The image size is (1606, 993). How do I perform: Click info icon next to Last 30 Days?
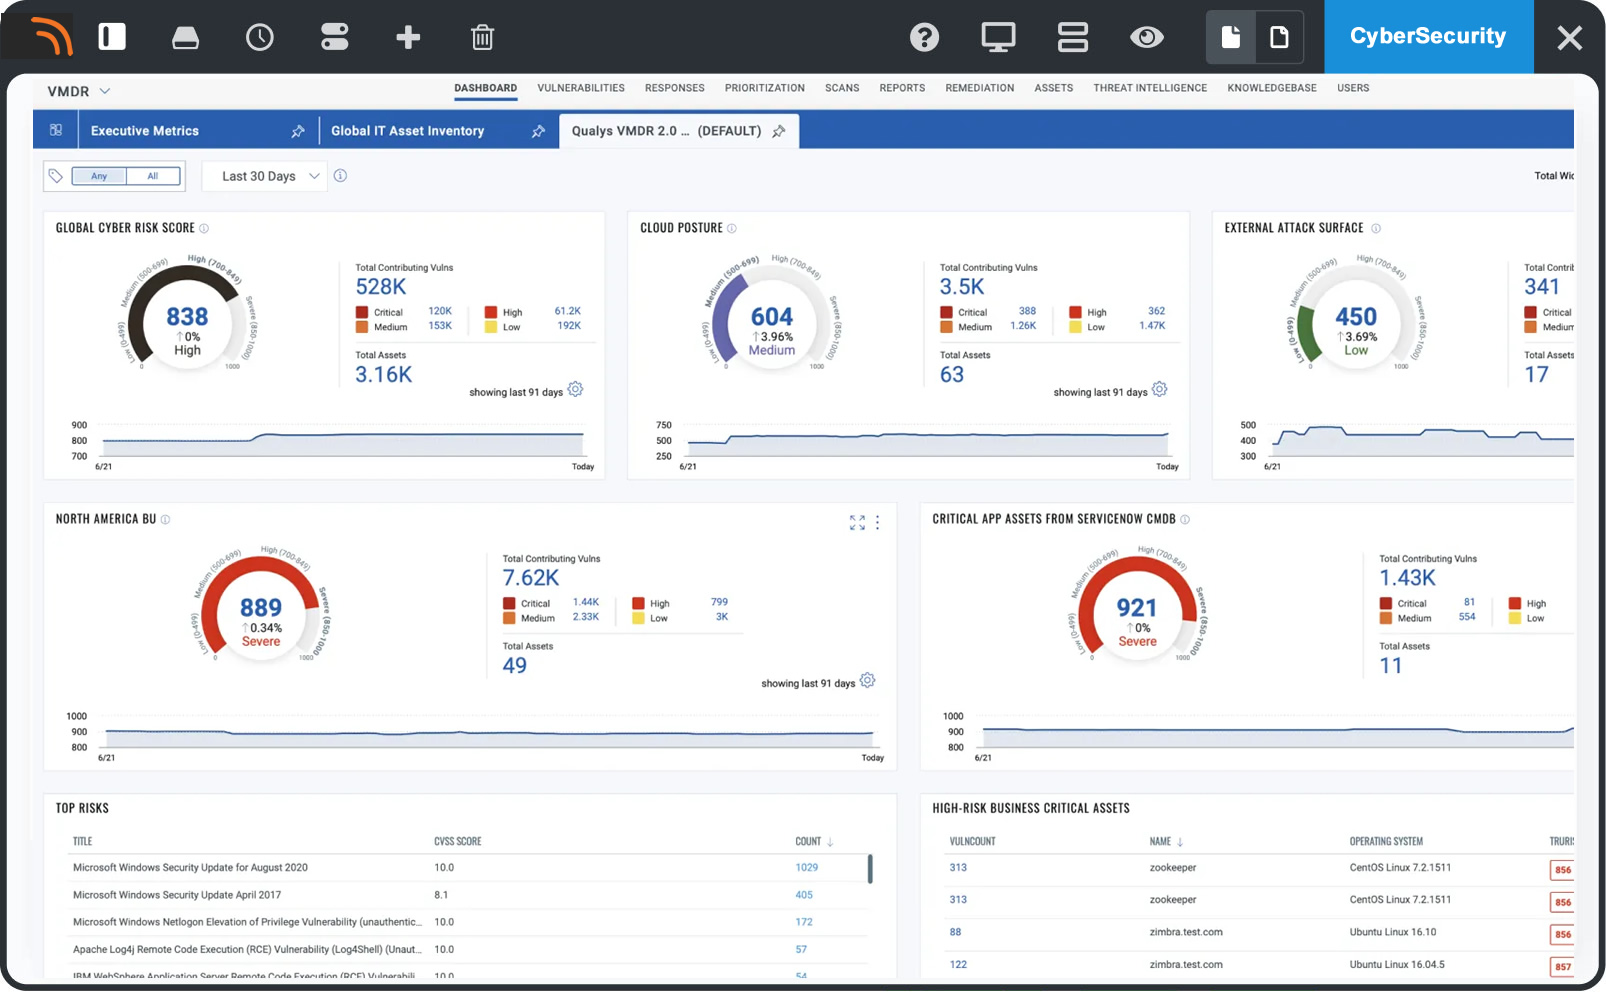click(340, 176)
